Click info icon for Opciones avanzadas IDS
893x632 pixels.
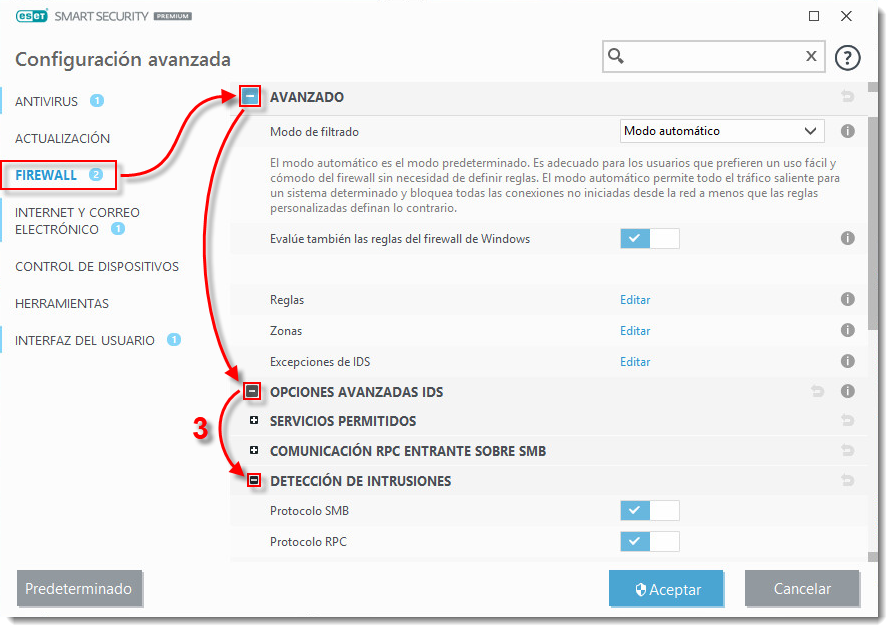pos(847,392)
